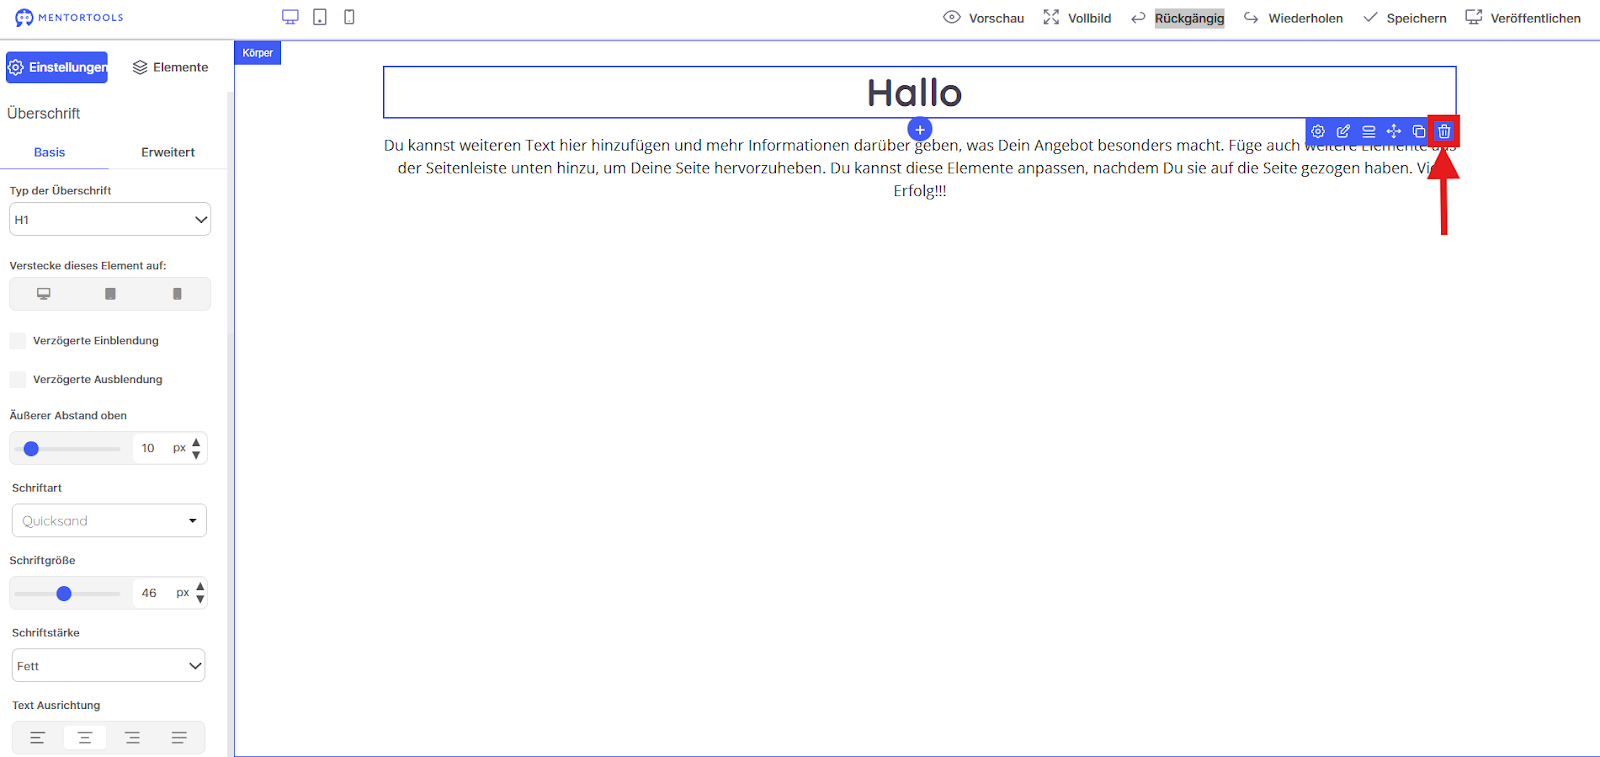The width and height of the screenshot is (1600, 757).
Task: Click Veröffentlichen publish button
Action: click(1523, 18)
